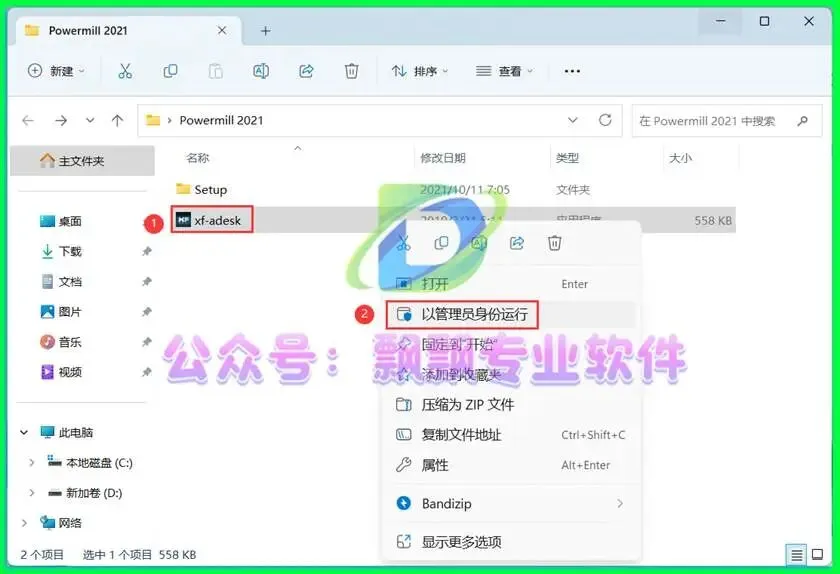Open the 排序 (Sort) dropdown
Screen dimensions: 840x574
420,71
